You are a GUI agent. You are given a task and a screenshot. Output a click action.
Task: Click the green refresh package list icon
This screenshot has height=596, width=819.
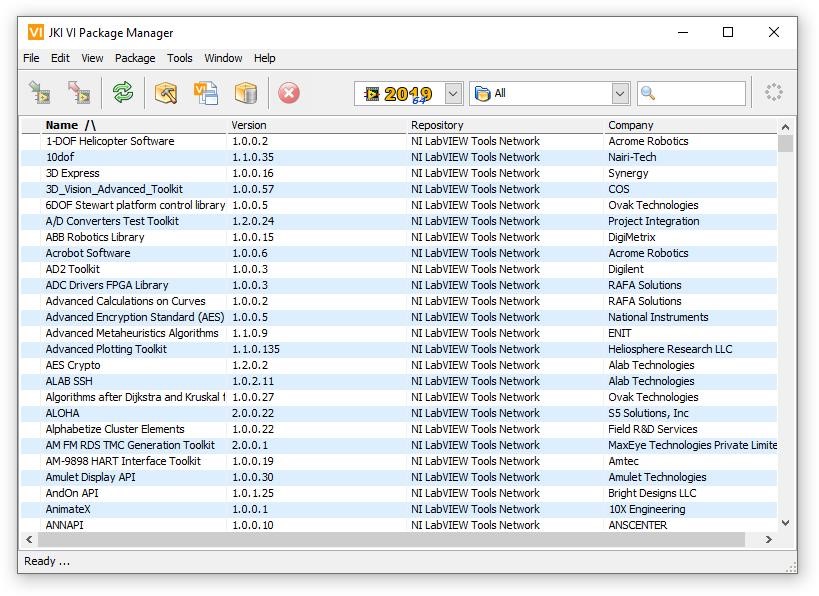123,93
